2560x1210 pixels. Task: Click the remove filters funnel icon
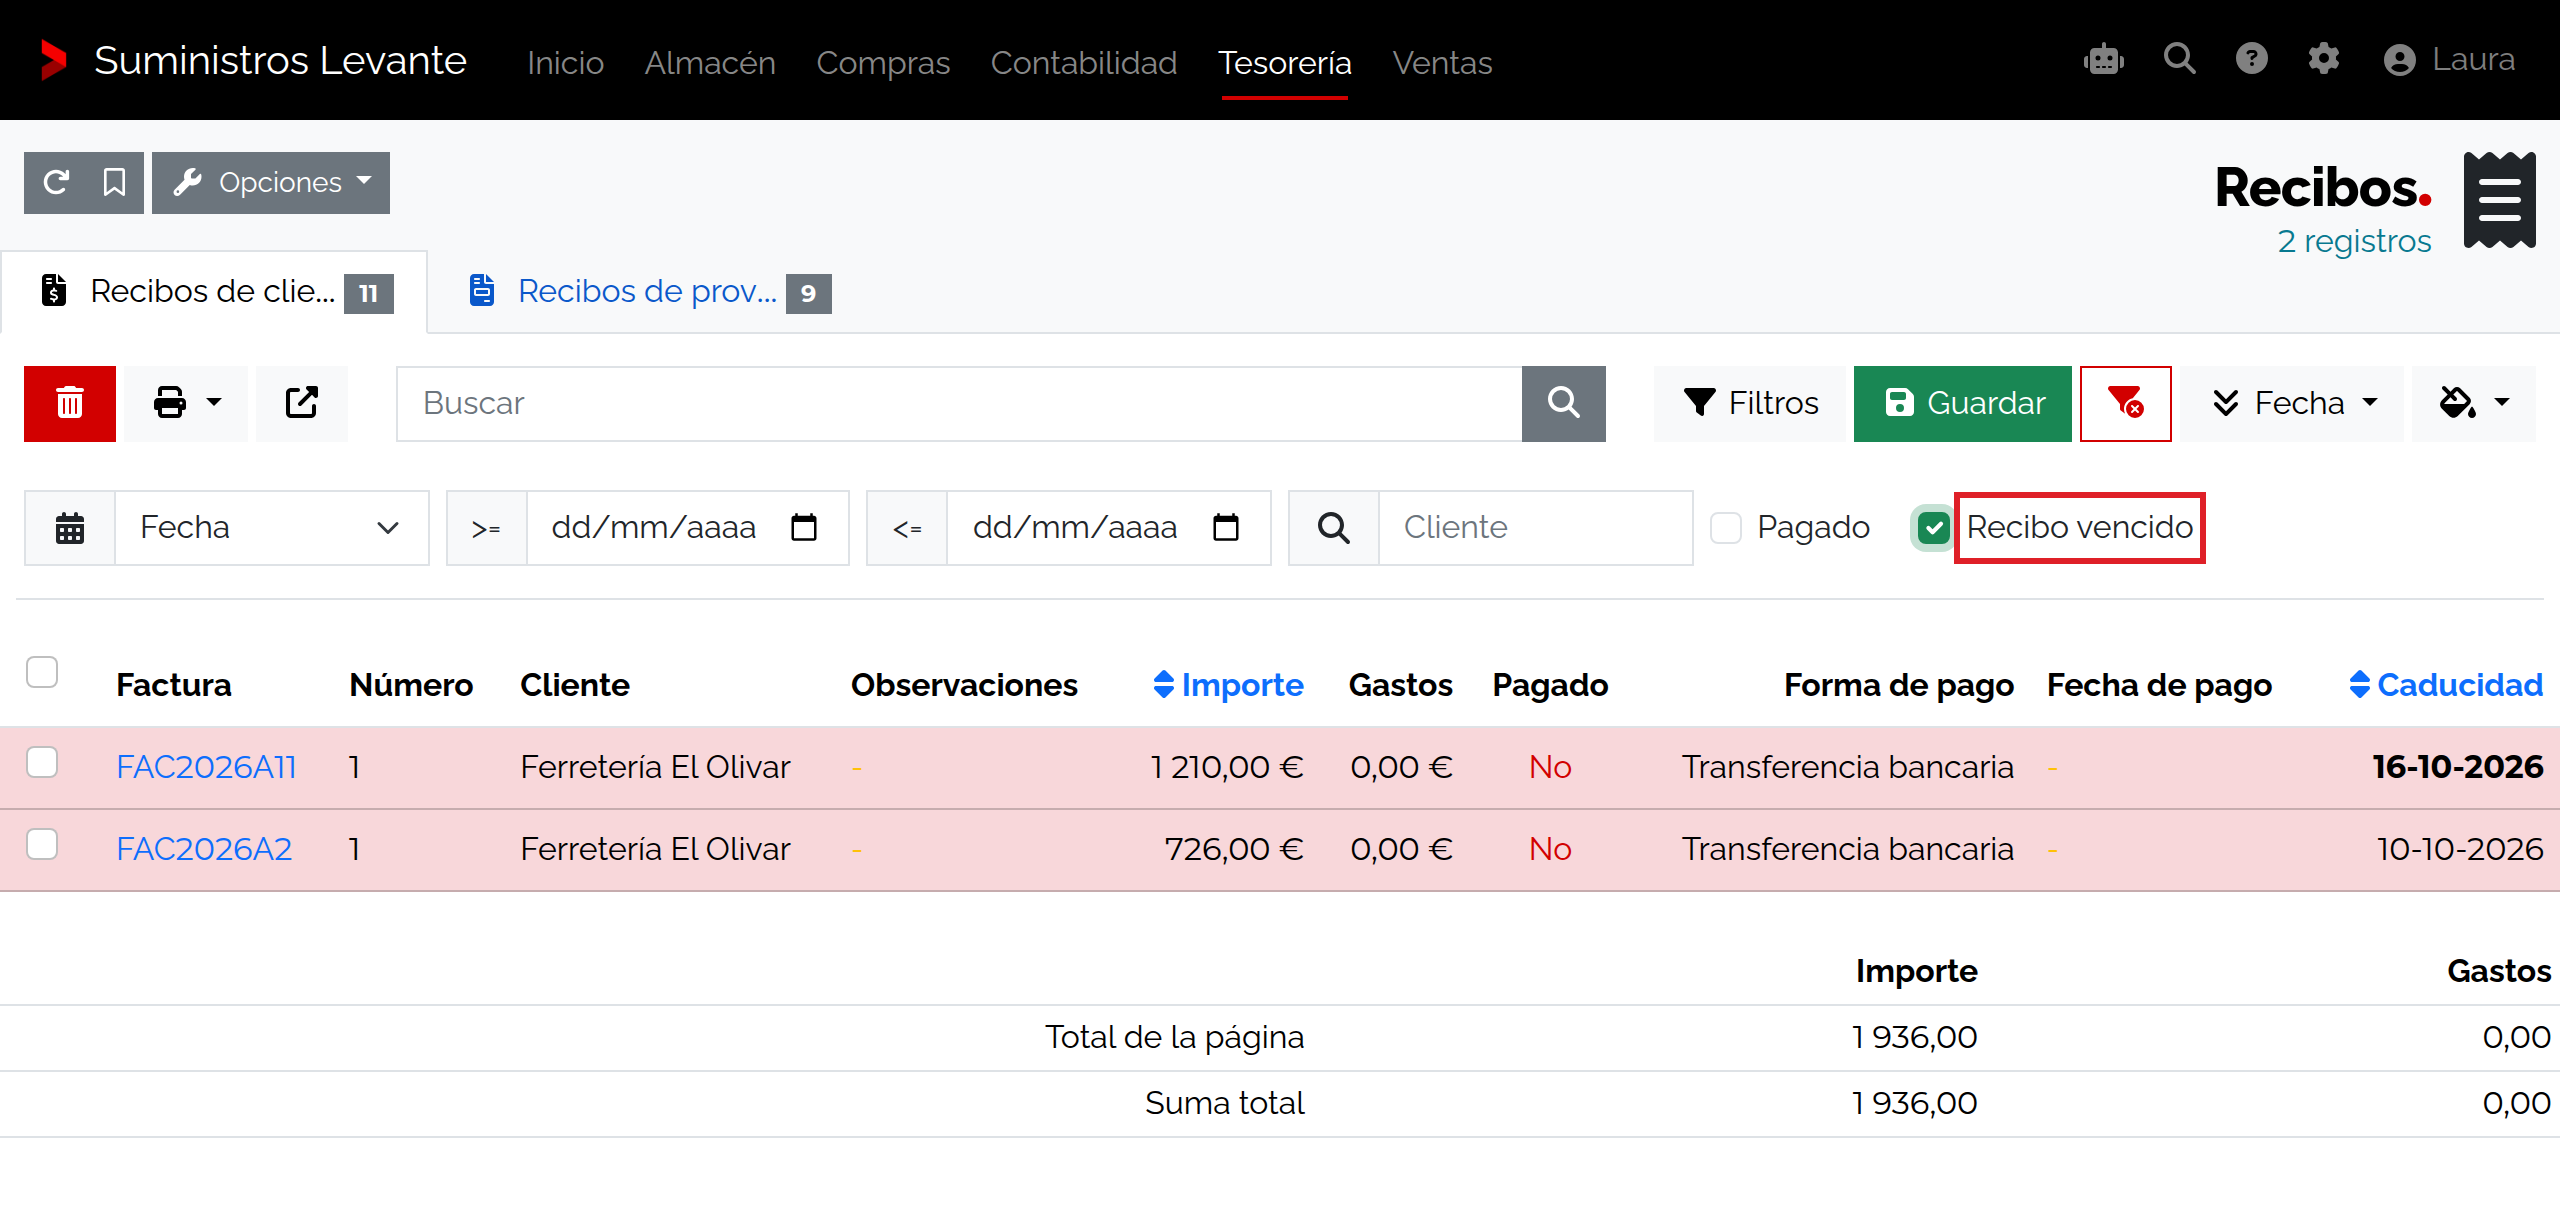click(2125, 403)
